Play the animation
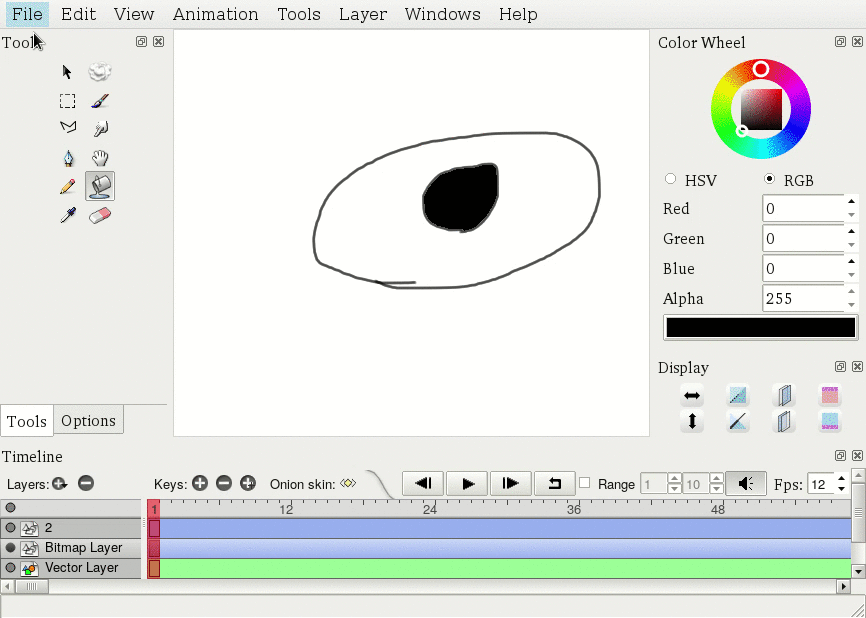The width and height of the screenshot is (866, 618). click(x=467, y=484)
